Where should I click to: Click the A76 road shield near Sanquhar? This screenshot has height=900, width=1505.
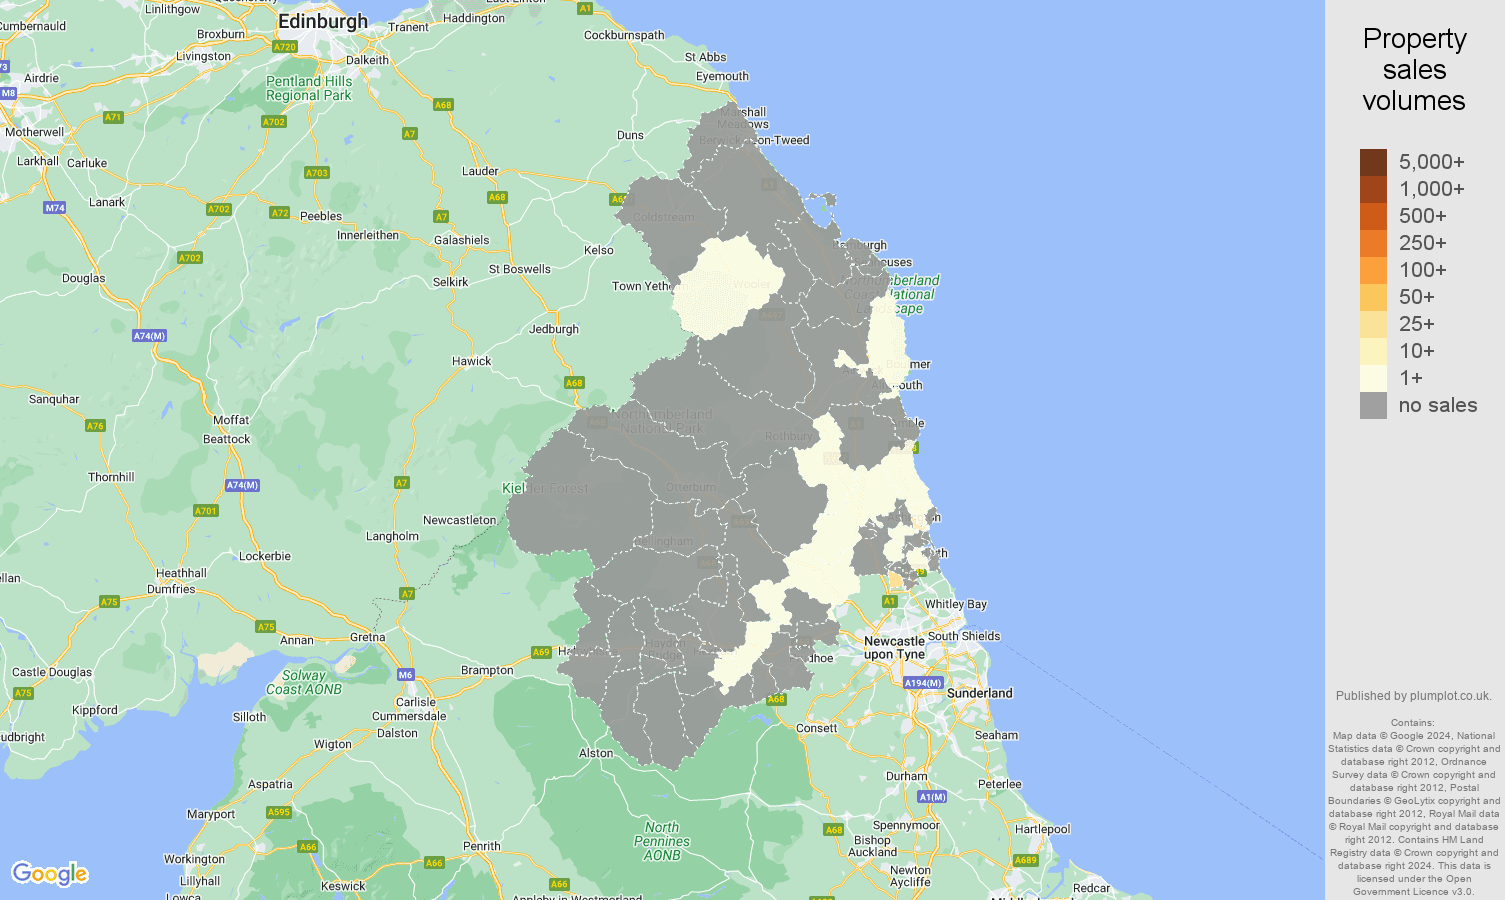point(95,426)
